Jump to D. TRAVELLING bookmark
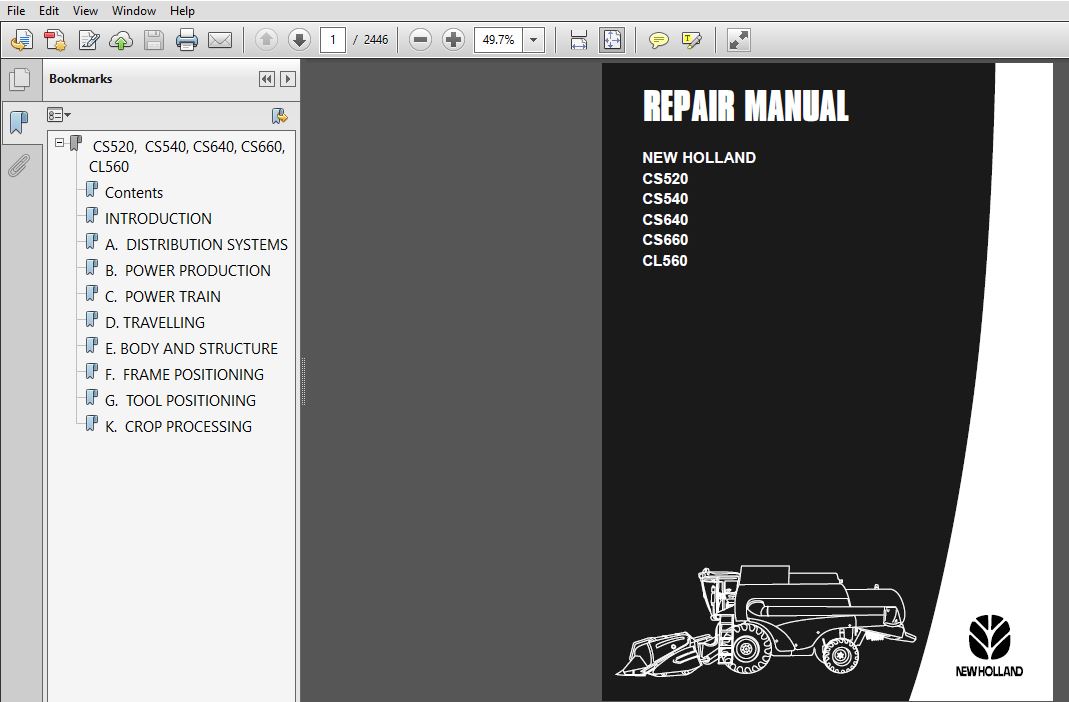1069x702 pixels. [x=155, y=322]
